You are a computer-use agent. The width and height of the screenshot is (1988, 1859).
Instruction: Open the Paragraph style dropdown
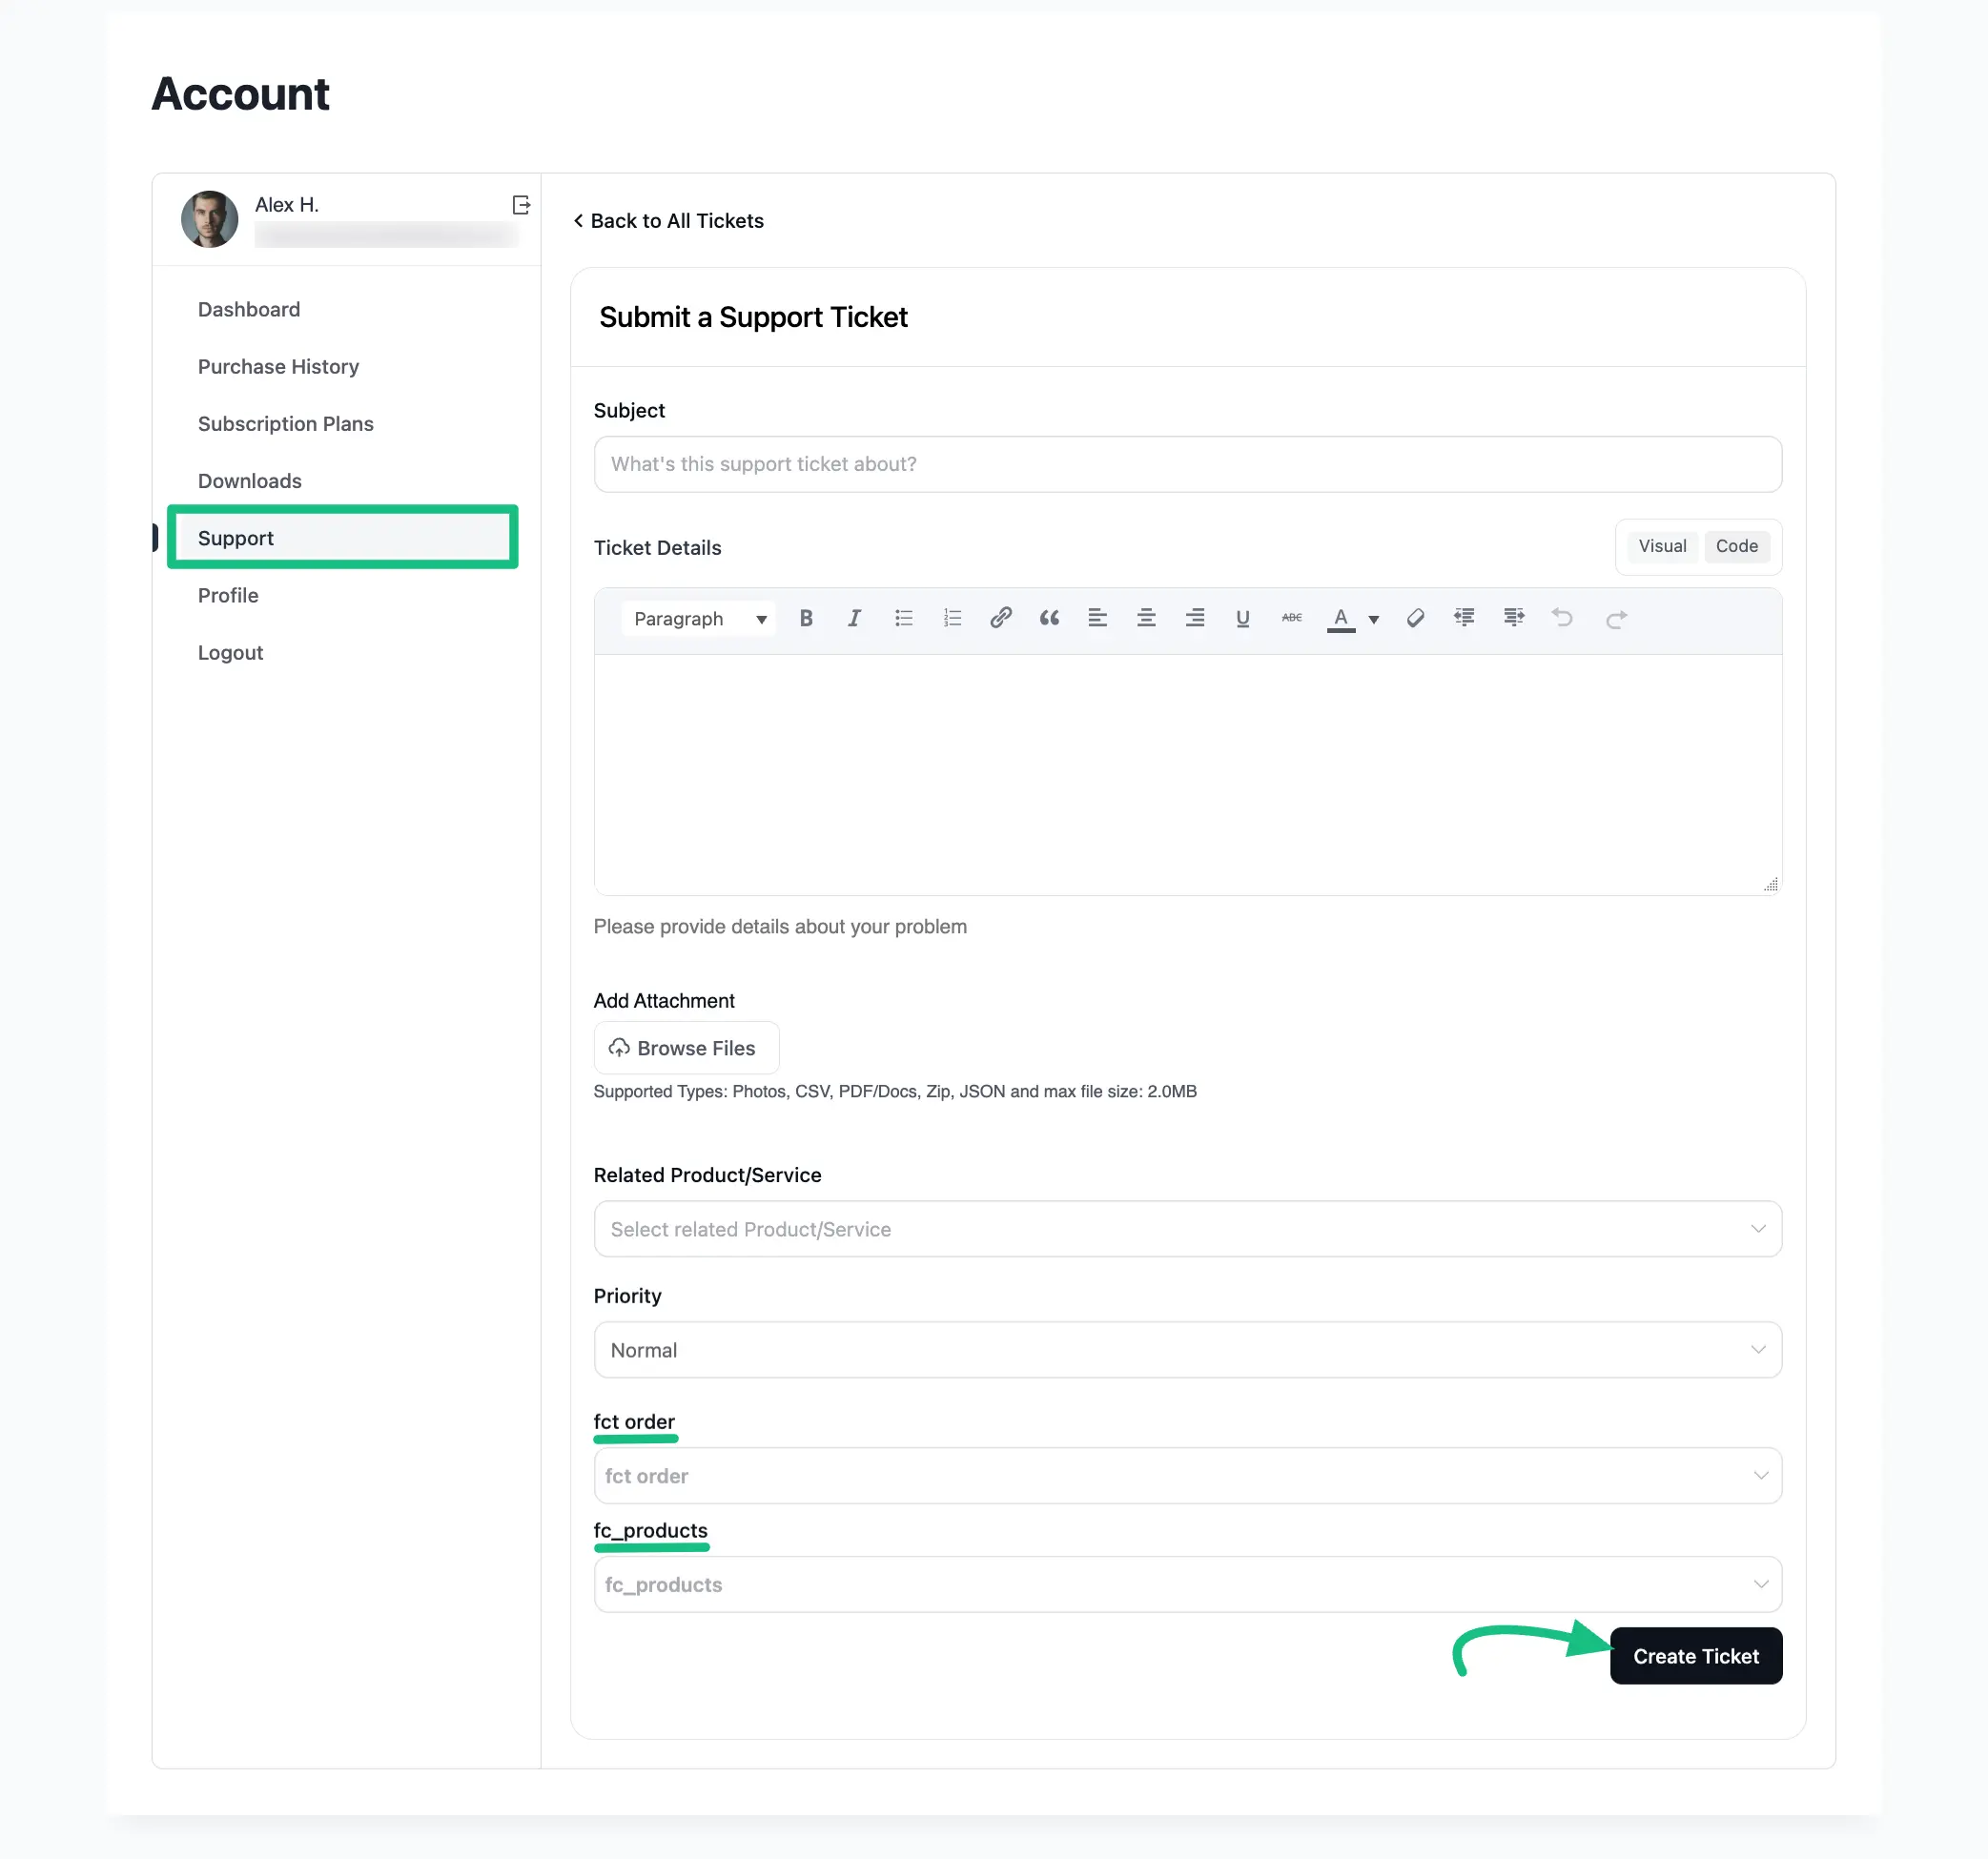pos(699,619)
